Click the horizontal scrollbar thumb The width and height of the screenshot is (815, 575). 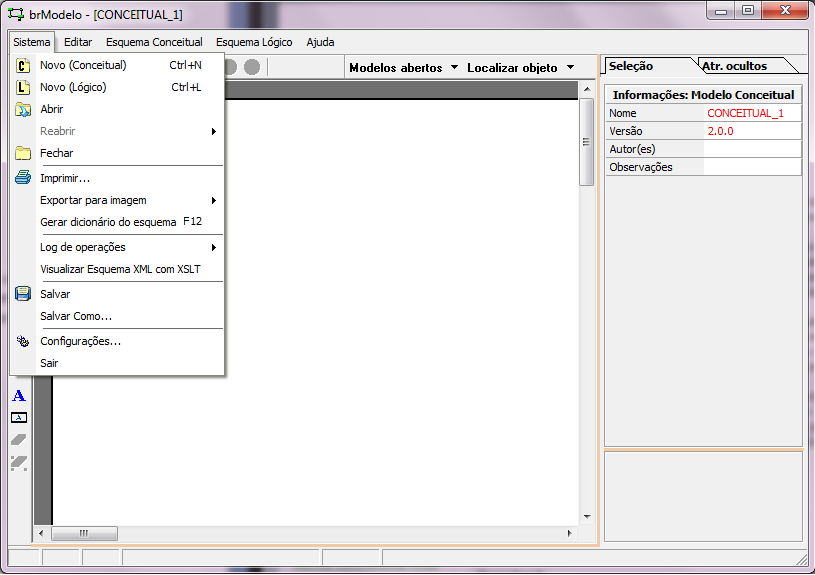[84, 534]
